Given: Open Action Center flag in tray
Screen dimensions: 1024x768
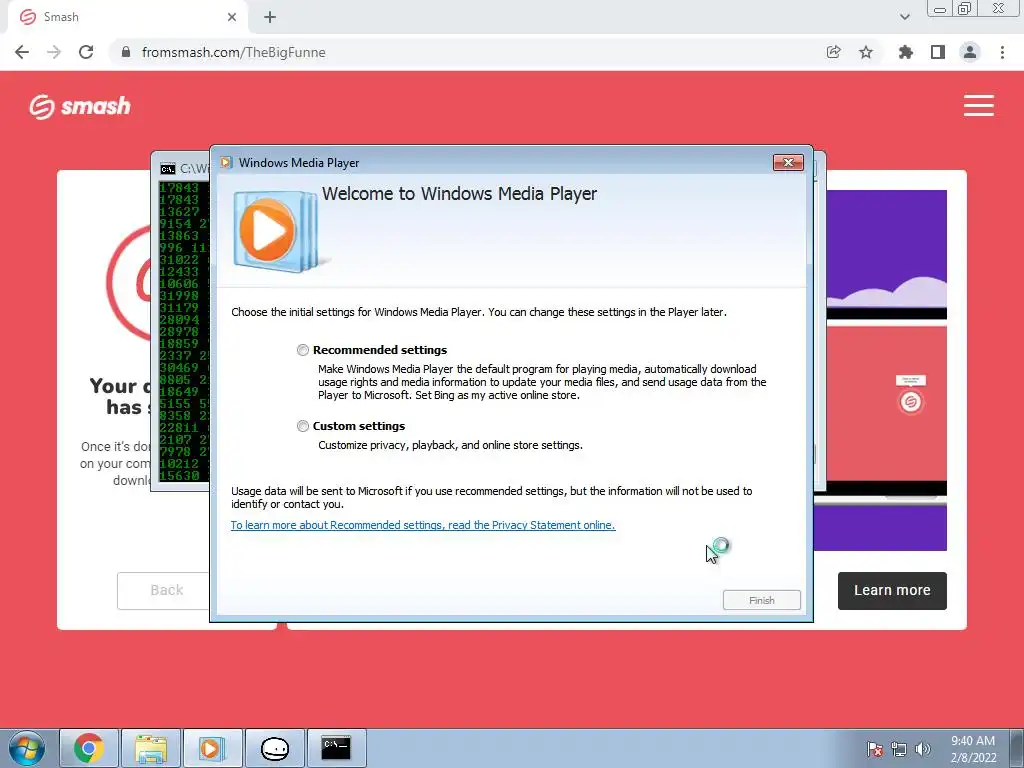Looking at the screenshot, I should coord(874,749).
